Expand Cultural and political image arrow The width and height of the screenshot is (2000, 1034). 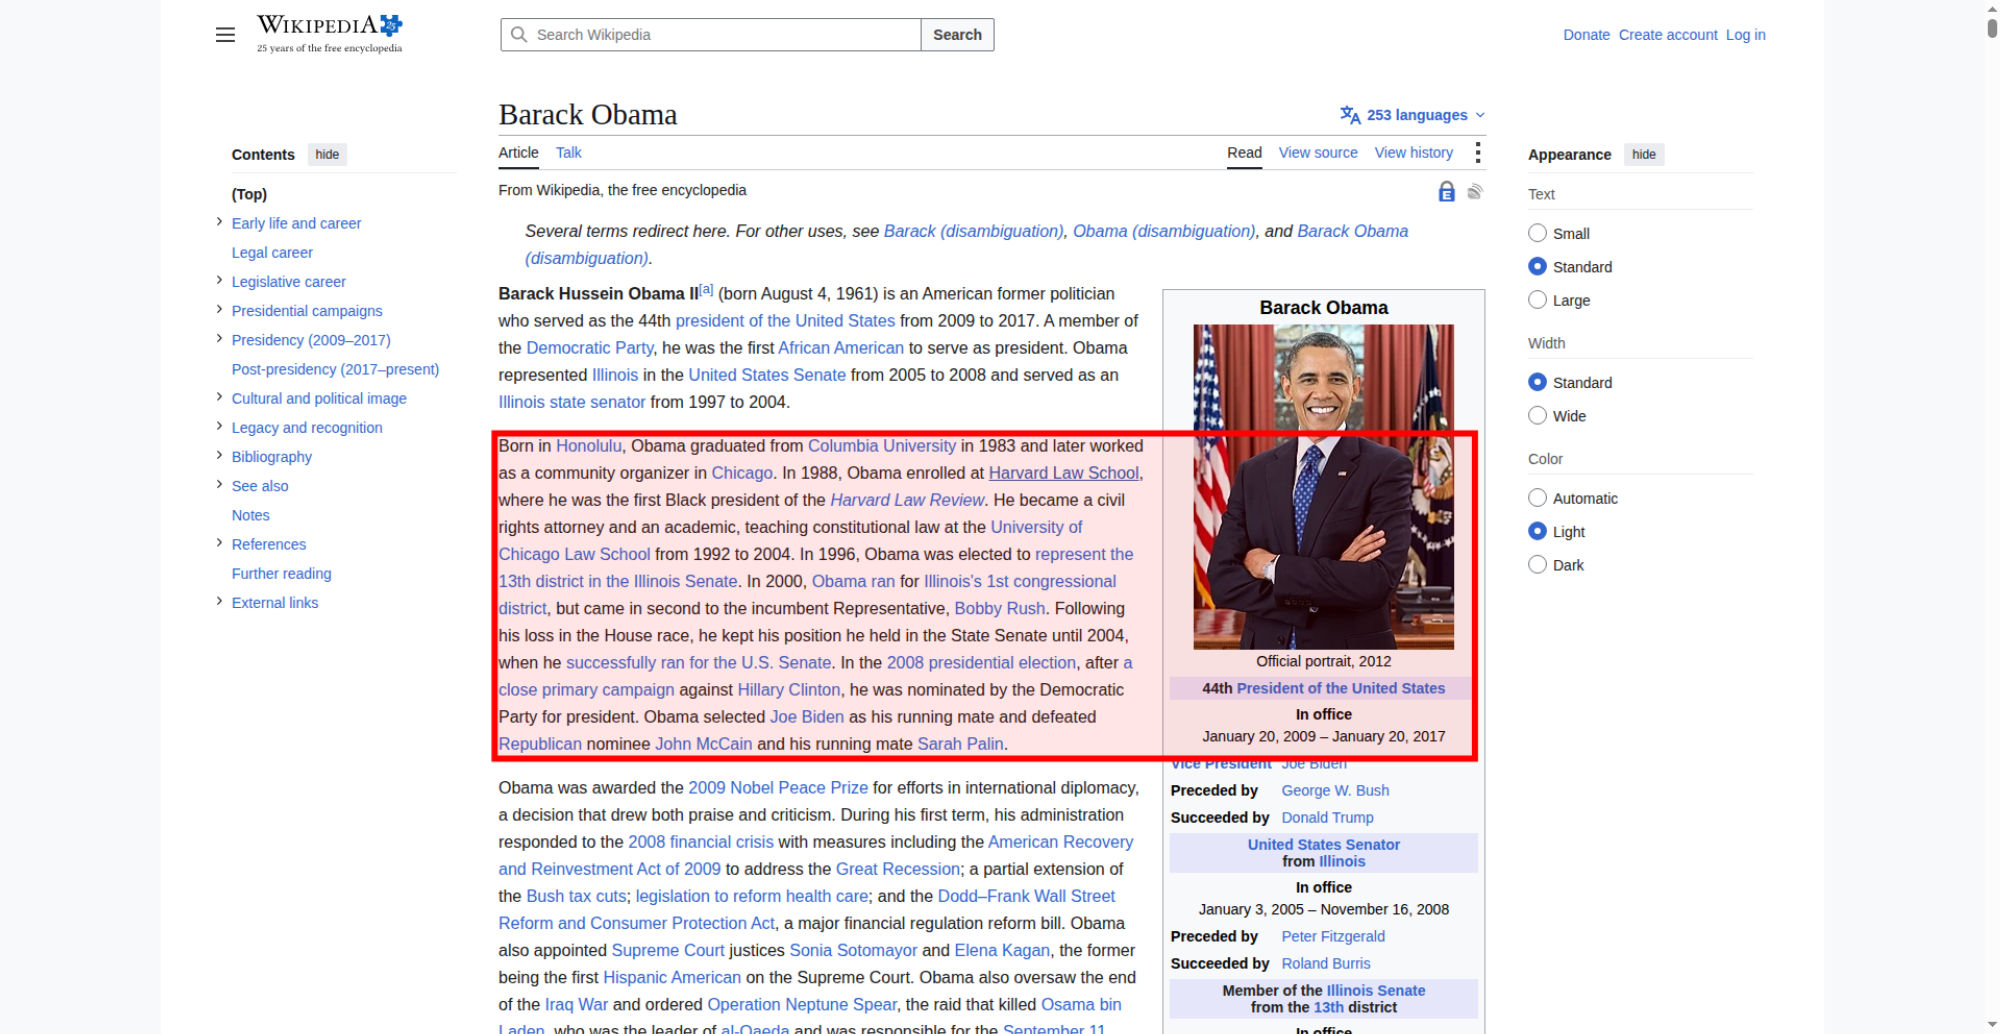pos(219,397)
